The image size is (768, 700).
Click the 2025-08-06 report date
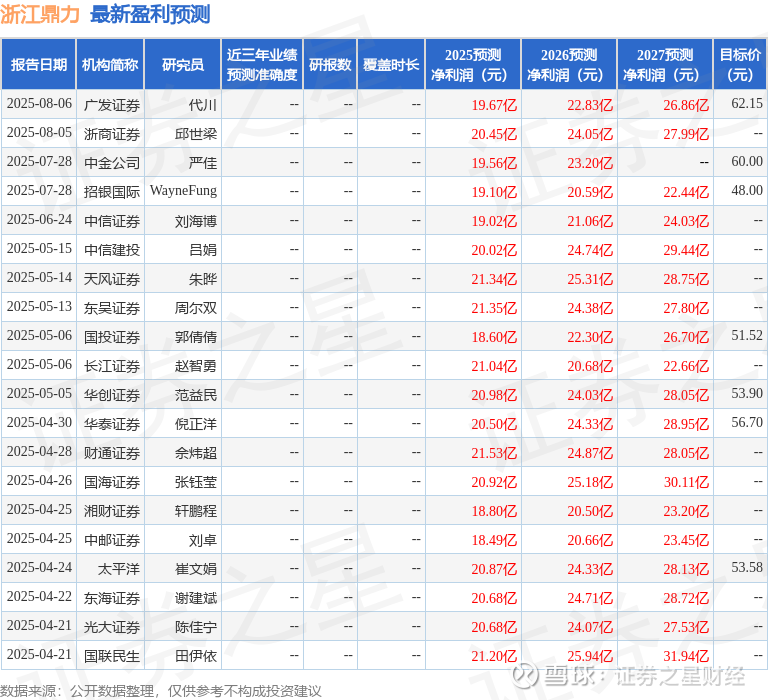[39, 103]
